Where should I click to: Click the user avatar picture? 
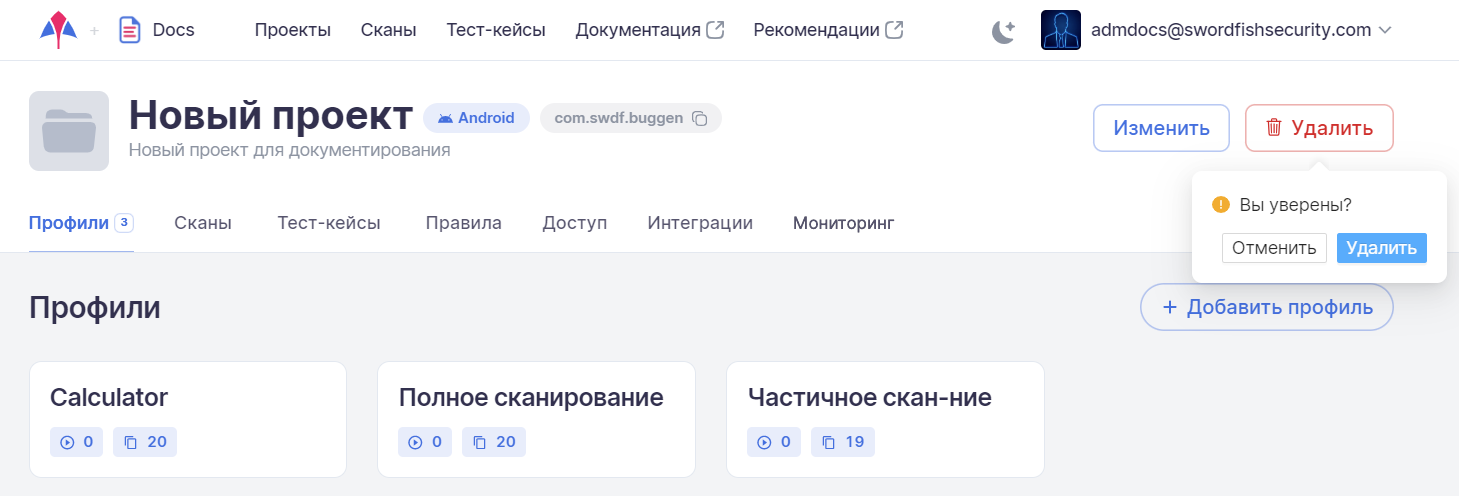[1060, 30]
